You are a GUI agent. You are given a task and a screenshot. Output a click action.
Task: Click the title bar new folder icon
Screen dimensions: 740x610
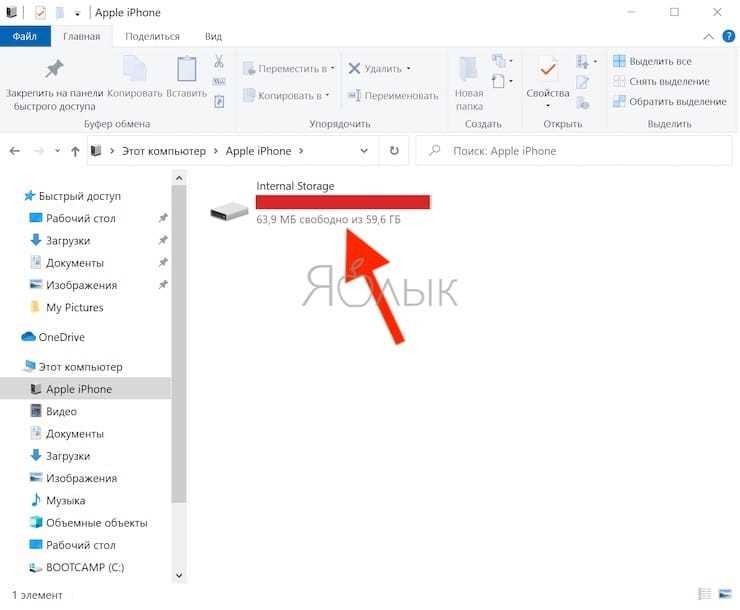point(60,12)
